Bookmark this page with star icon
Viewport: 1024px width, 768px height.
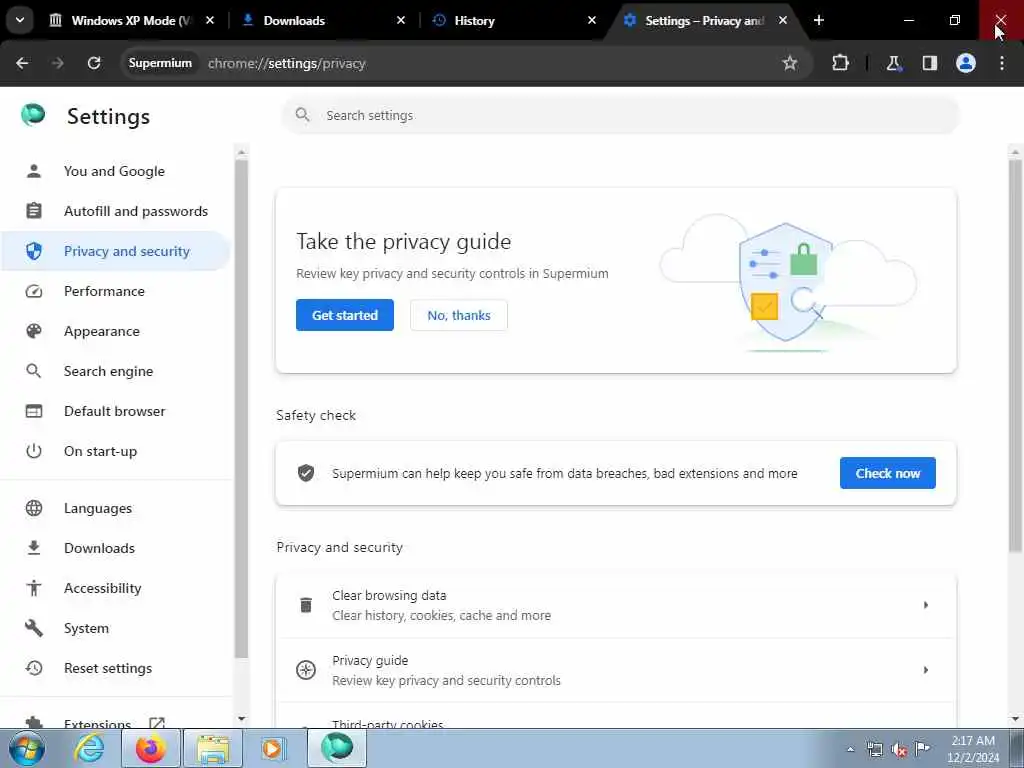click(x=790, y=63)
